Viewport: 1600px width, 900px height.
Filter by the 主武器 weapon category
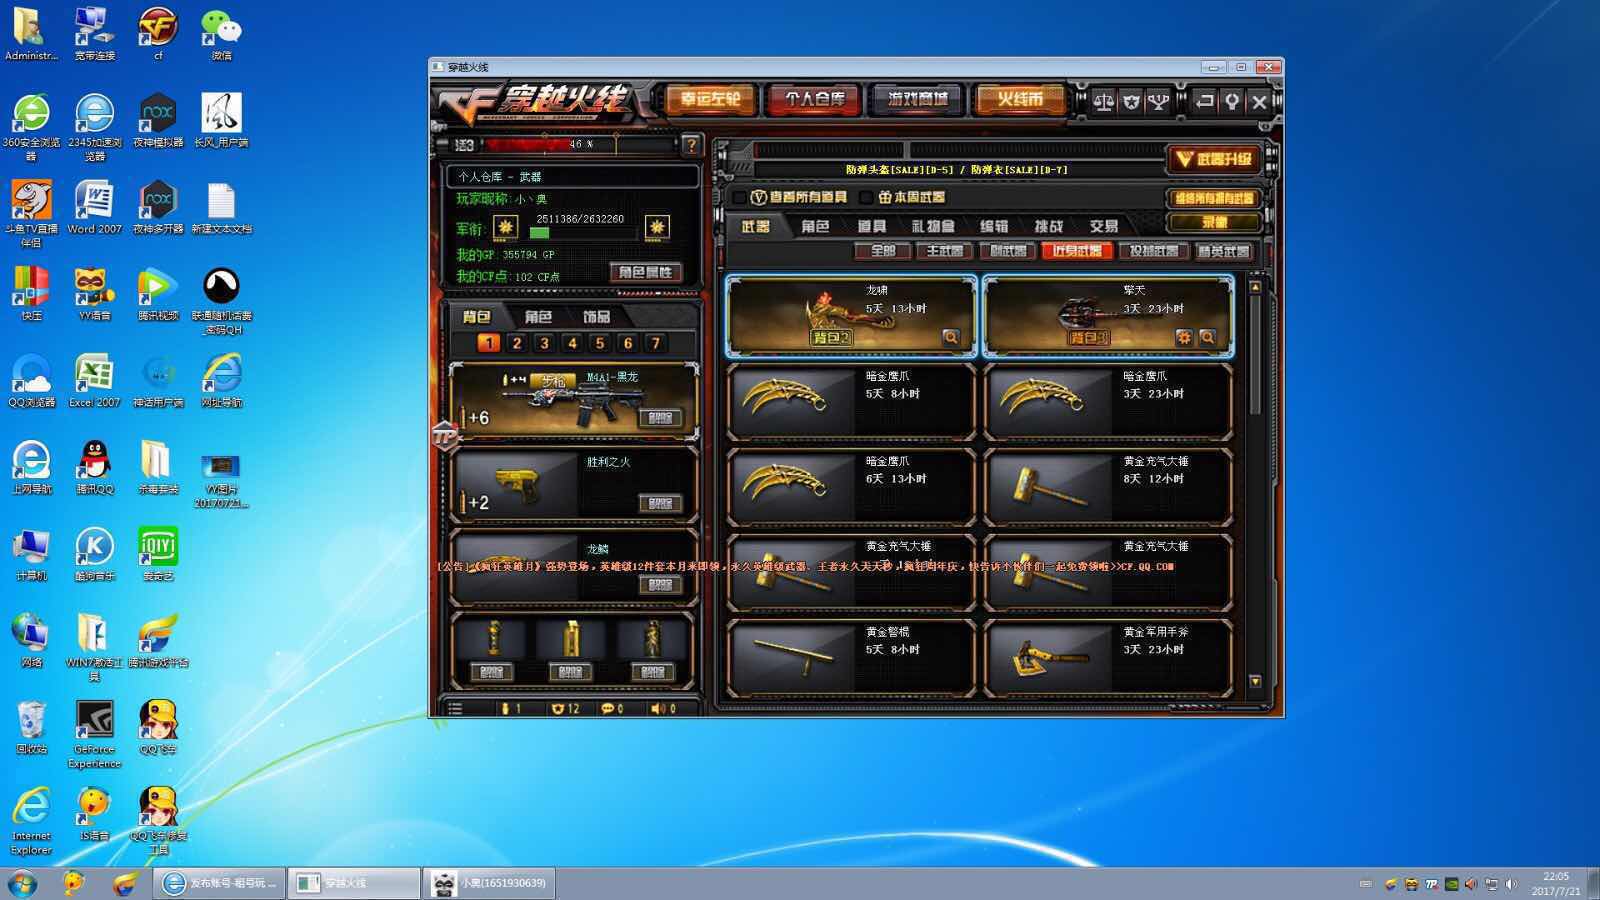[945, 251]
